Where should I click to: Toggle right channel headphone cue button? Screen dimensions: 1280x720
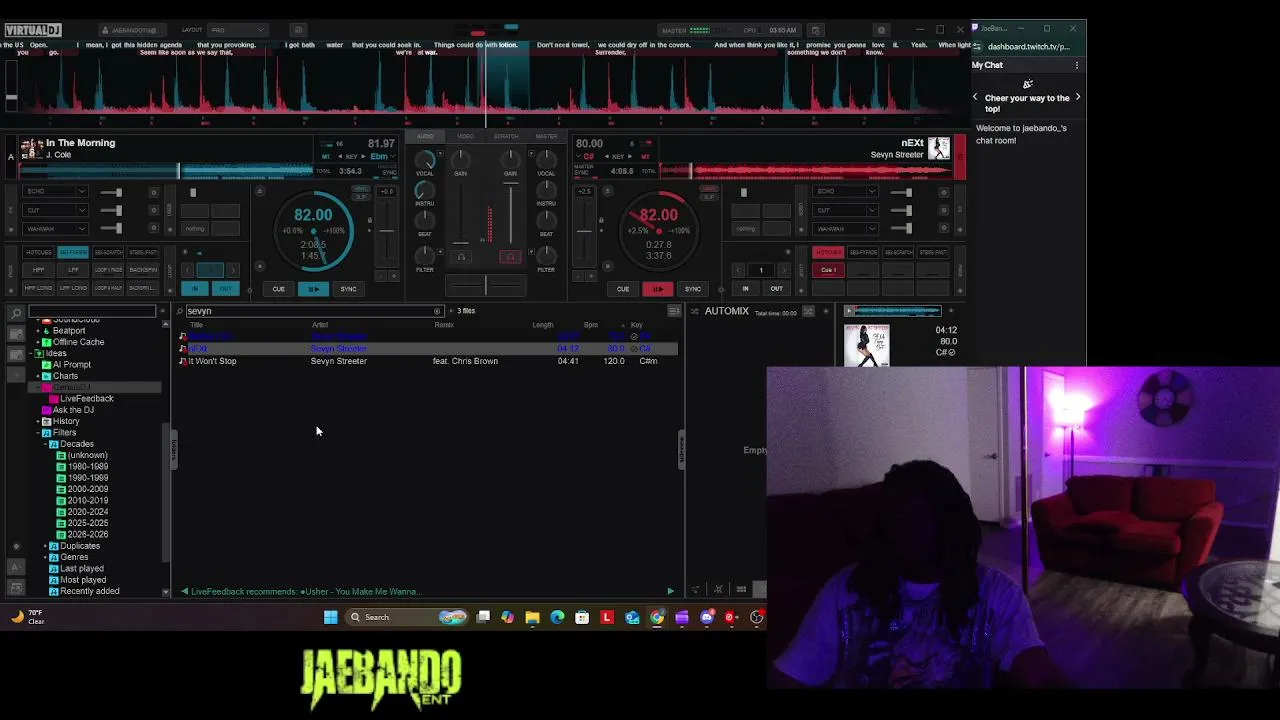(510, 257)
